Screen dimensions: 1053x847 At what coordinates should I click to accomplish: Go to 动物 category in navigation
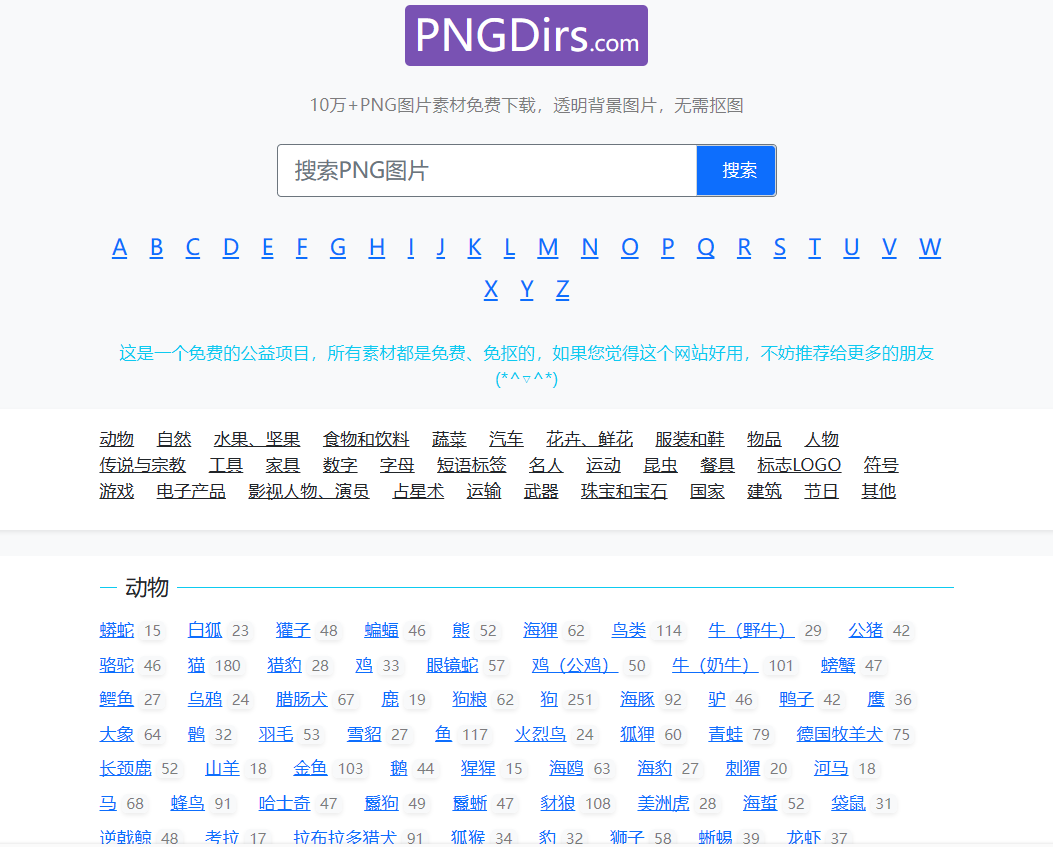(x=117, y=439)
